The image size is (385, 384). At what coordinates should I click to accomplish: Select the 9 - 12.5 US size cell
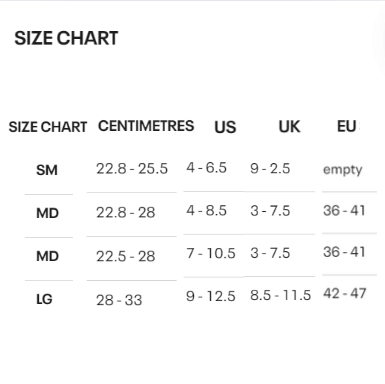(211, 296)
